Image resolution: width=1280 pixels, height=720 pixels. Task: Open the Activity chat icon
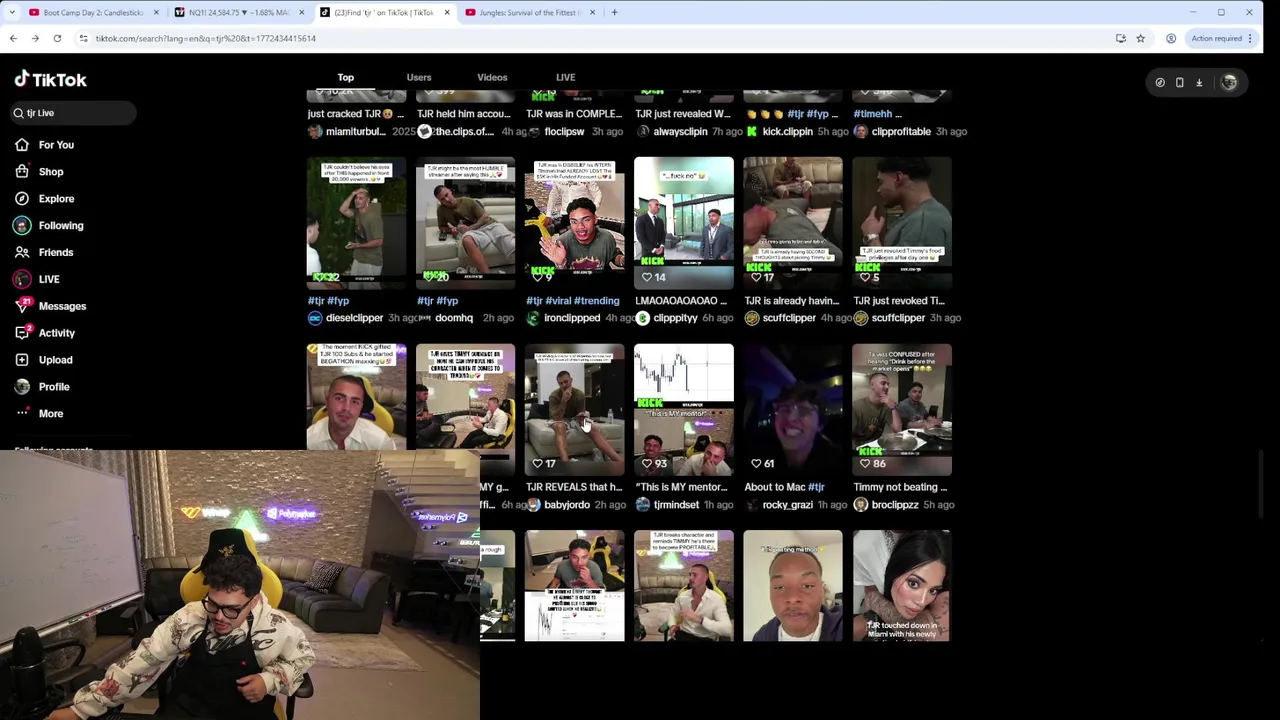[x=22, y=333]
